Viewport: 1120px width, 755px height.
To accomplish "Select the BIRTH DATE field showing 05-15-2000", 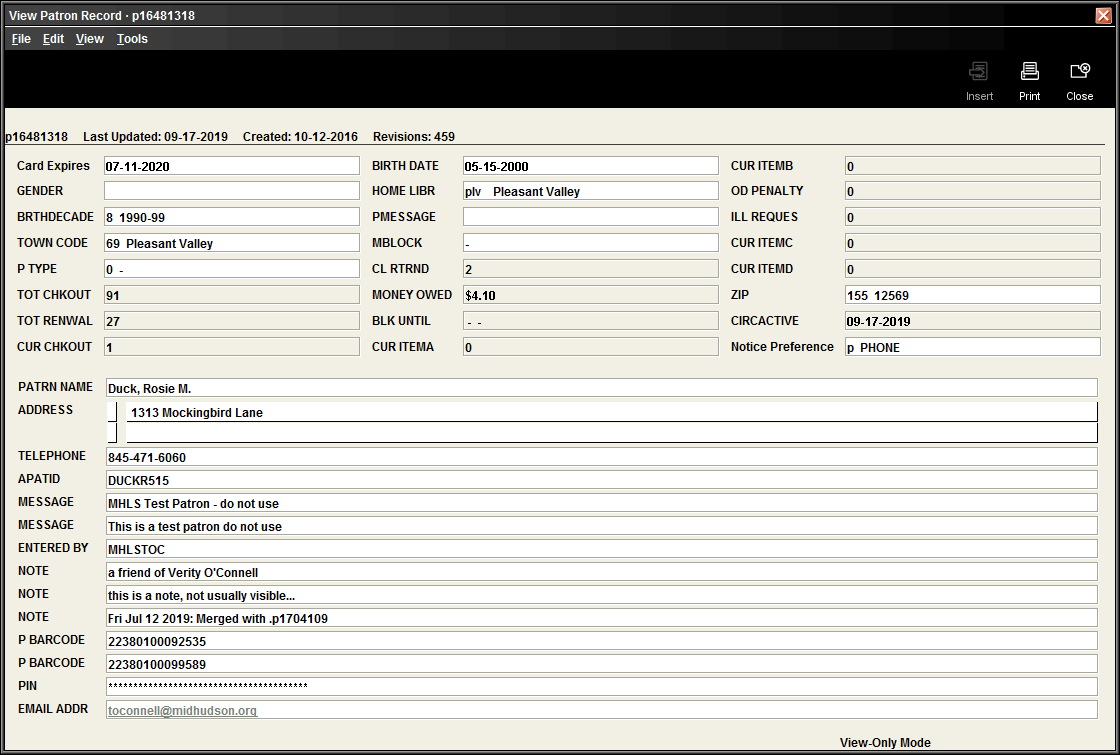I will point(590,165).
